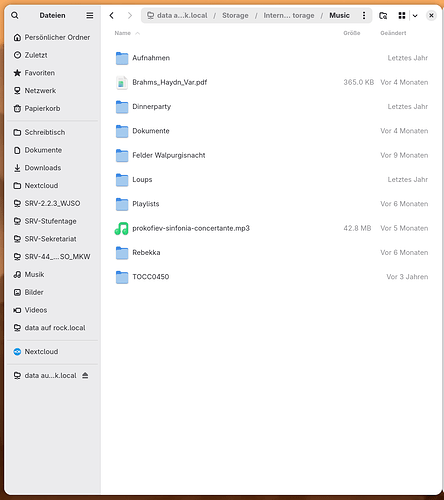Open the hamburger main menu
The image size is (444, 500).
pos(90,15)
